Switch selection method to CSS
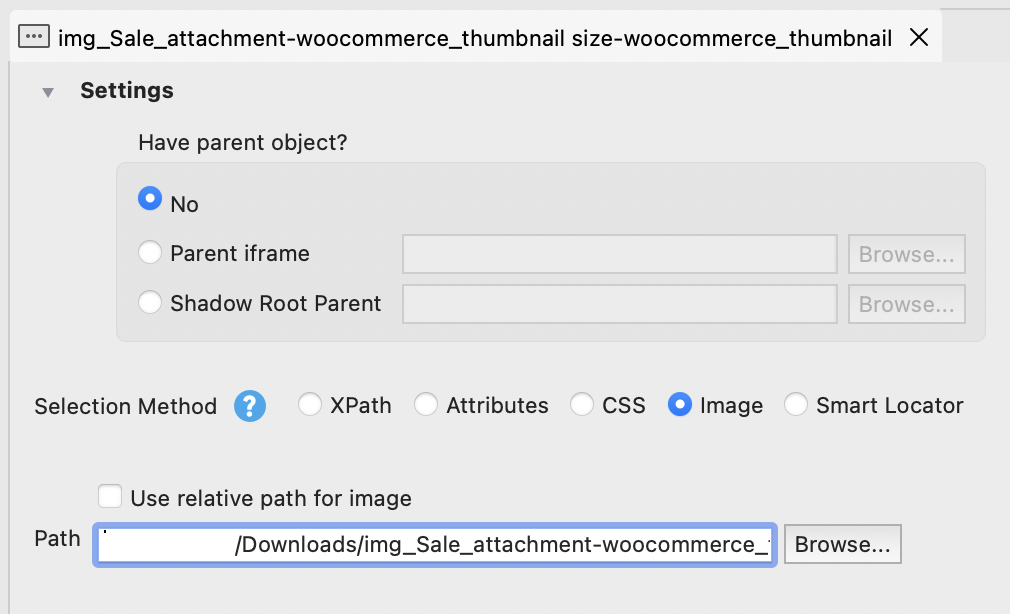 click(x=582, y=405)
